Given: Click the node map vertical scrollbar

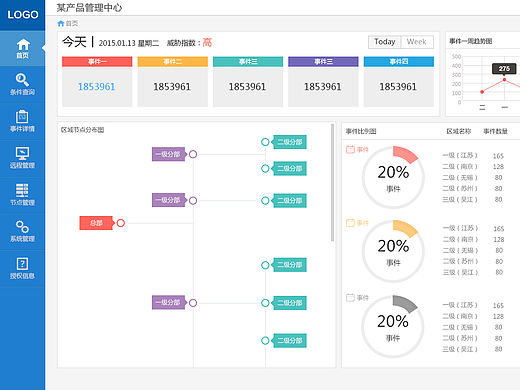Looking at the screenshot, I should (x=332, y=183).
